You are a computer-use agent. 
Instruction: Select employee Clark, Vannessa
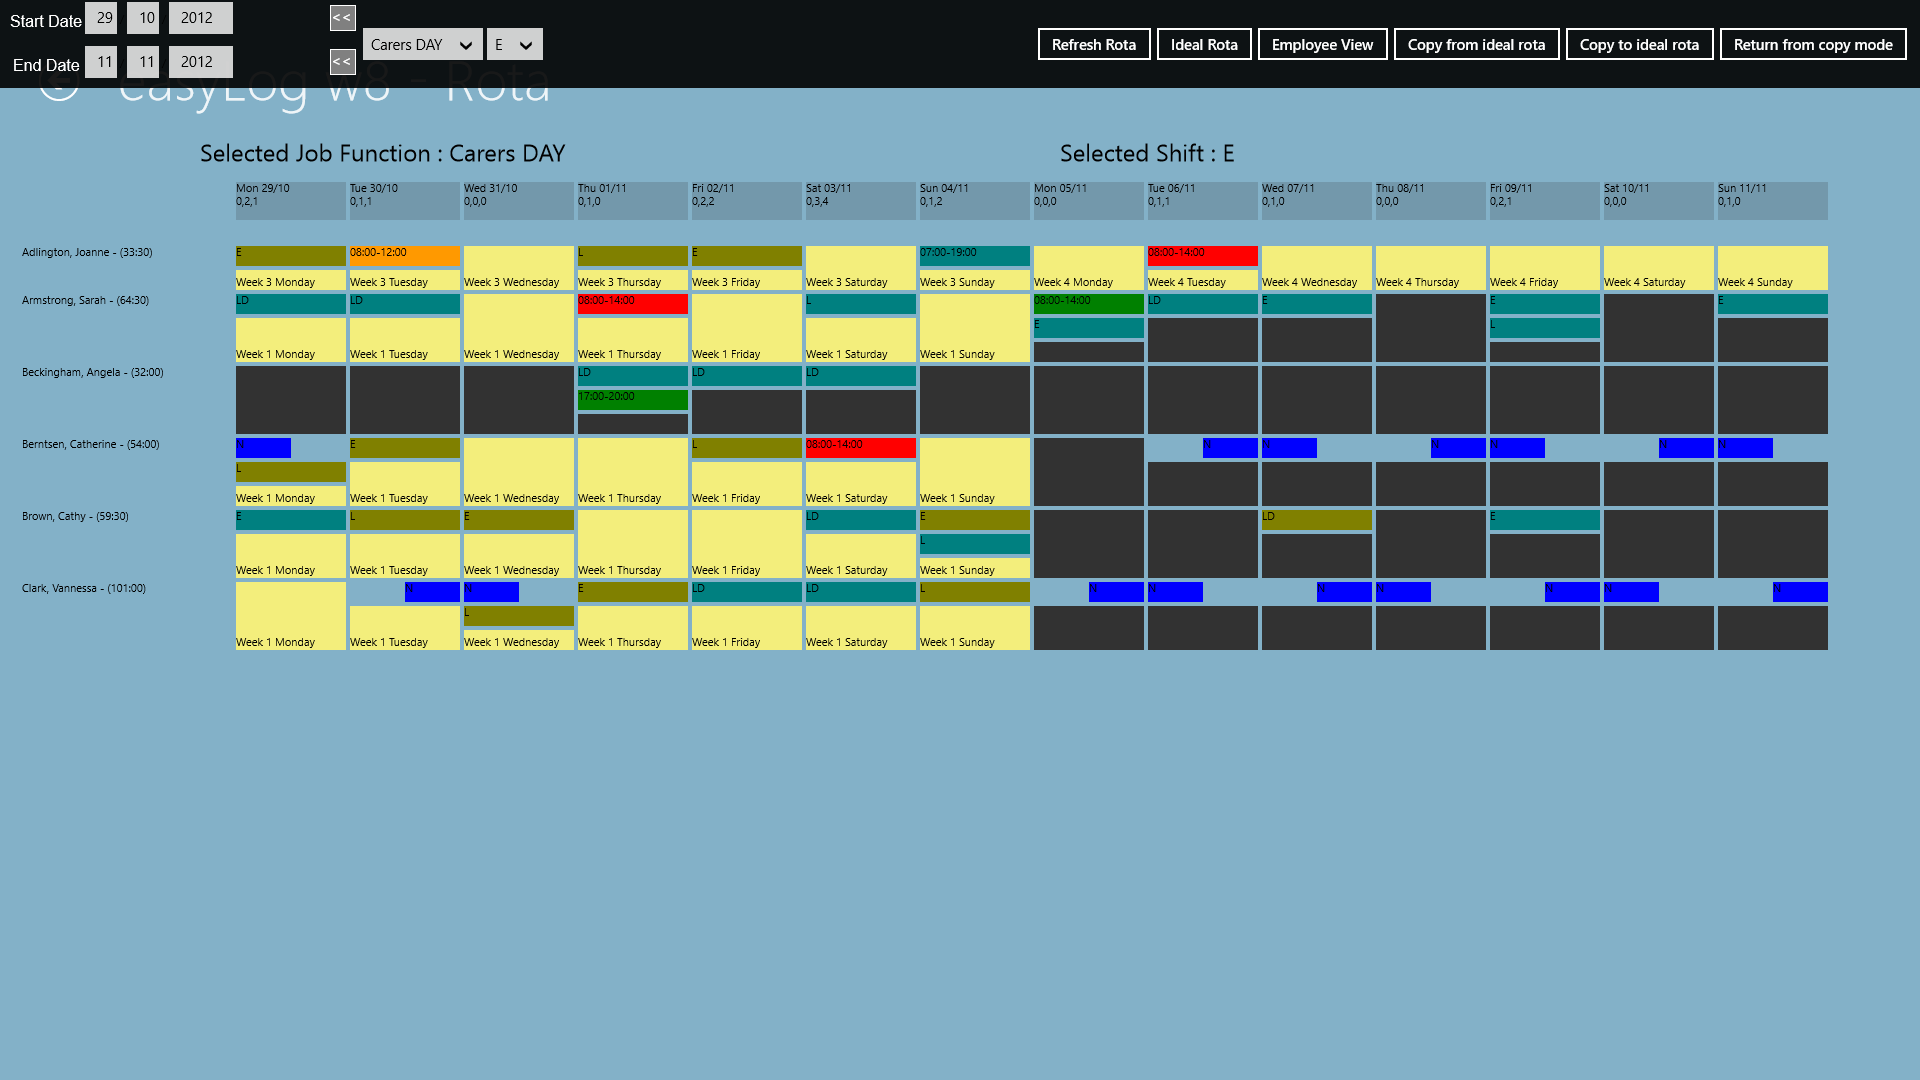click(84, 588)
